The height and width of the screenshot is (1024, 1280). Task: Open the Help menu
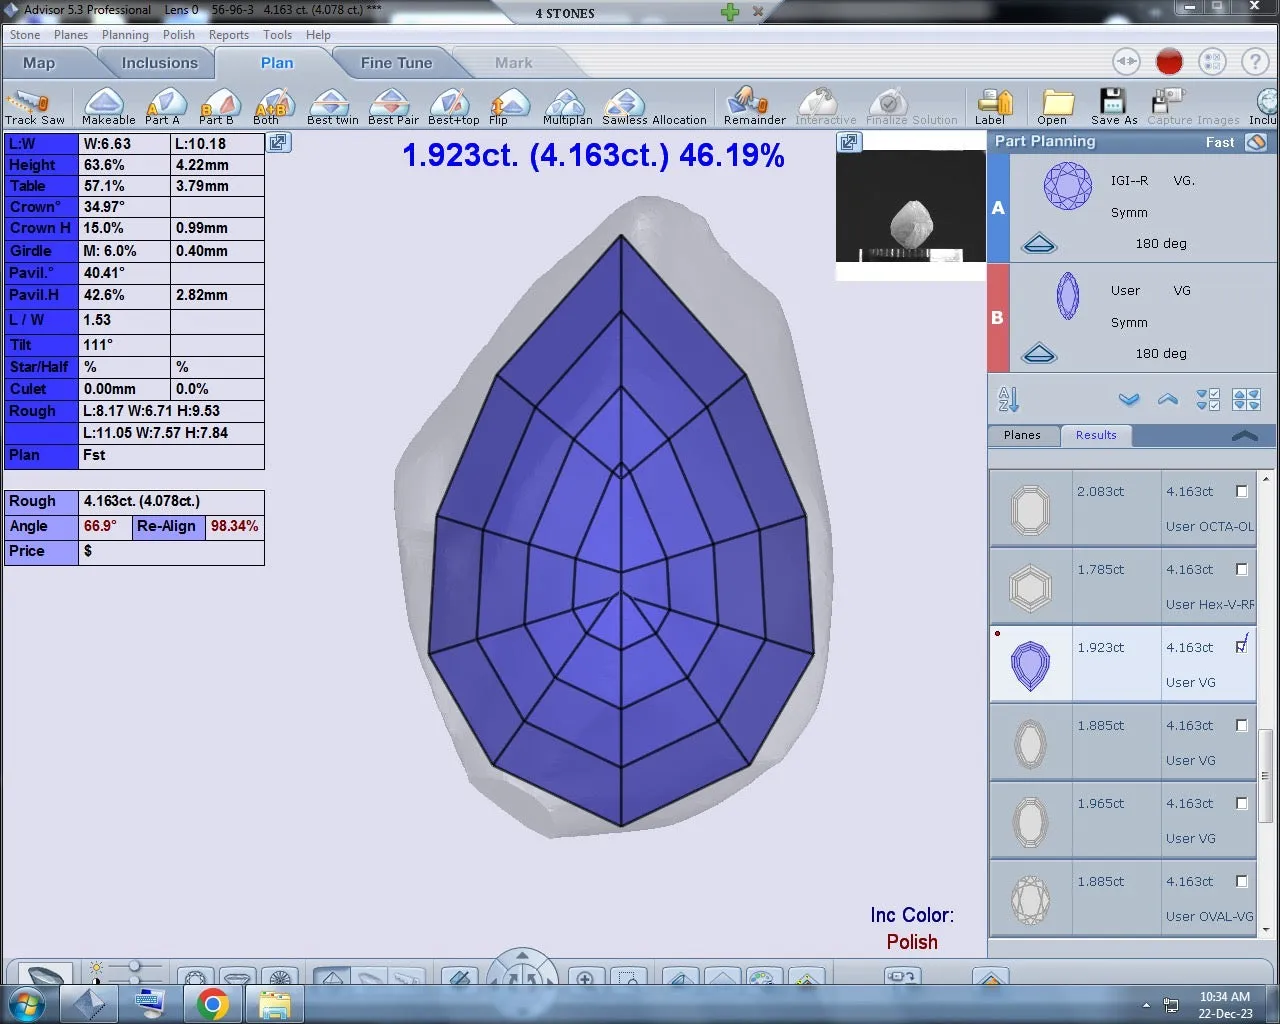[318, 34]
